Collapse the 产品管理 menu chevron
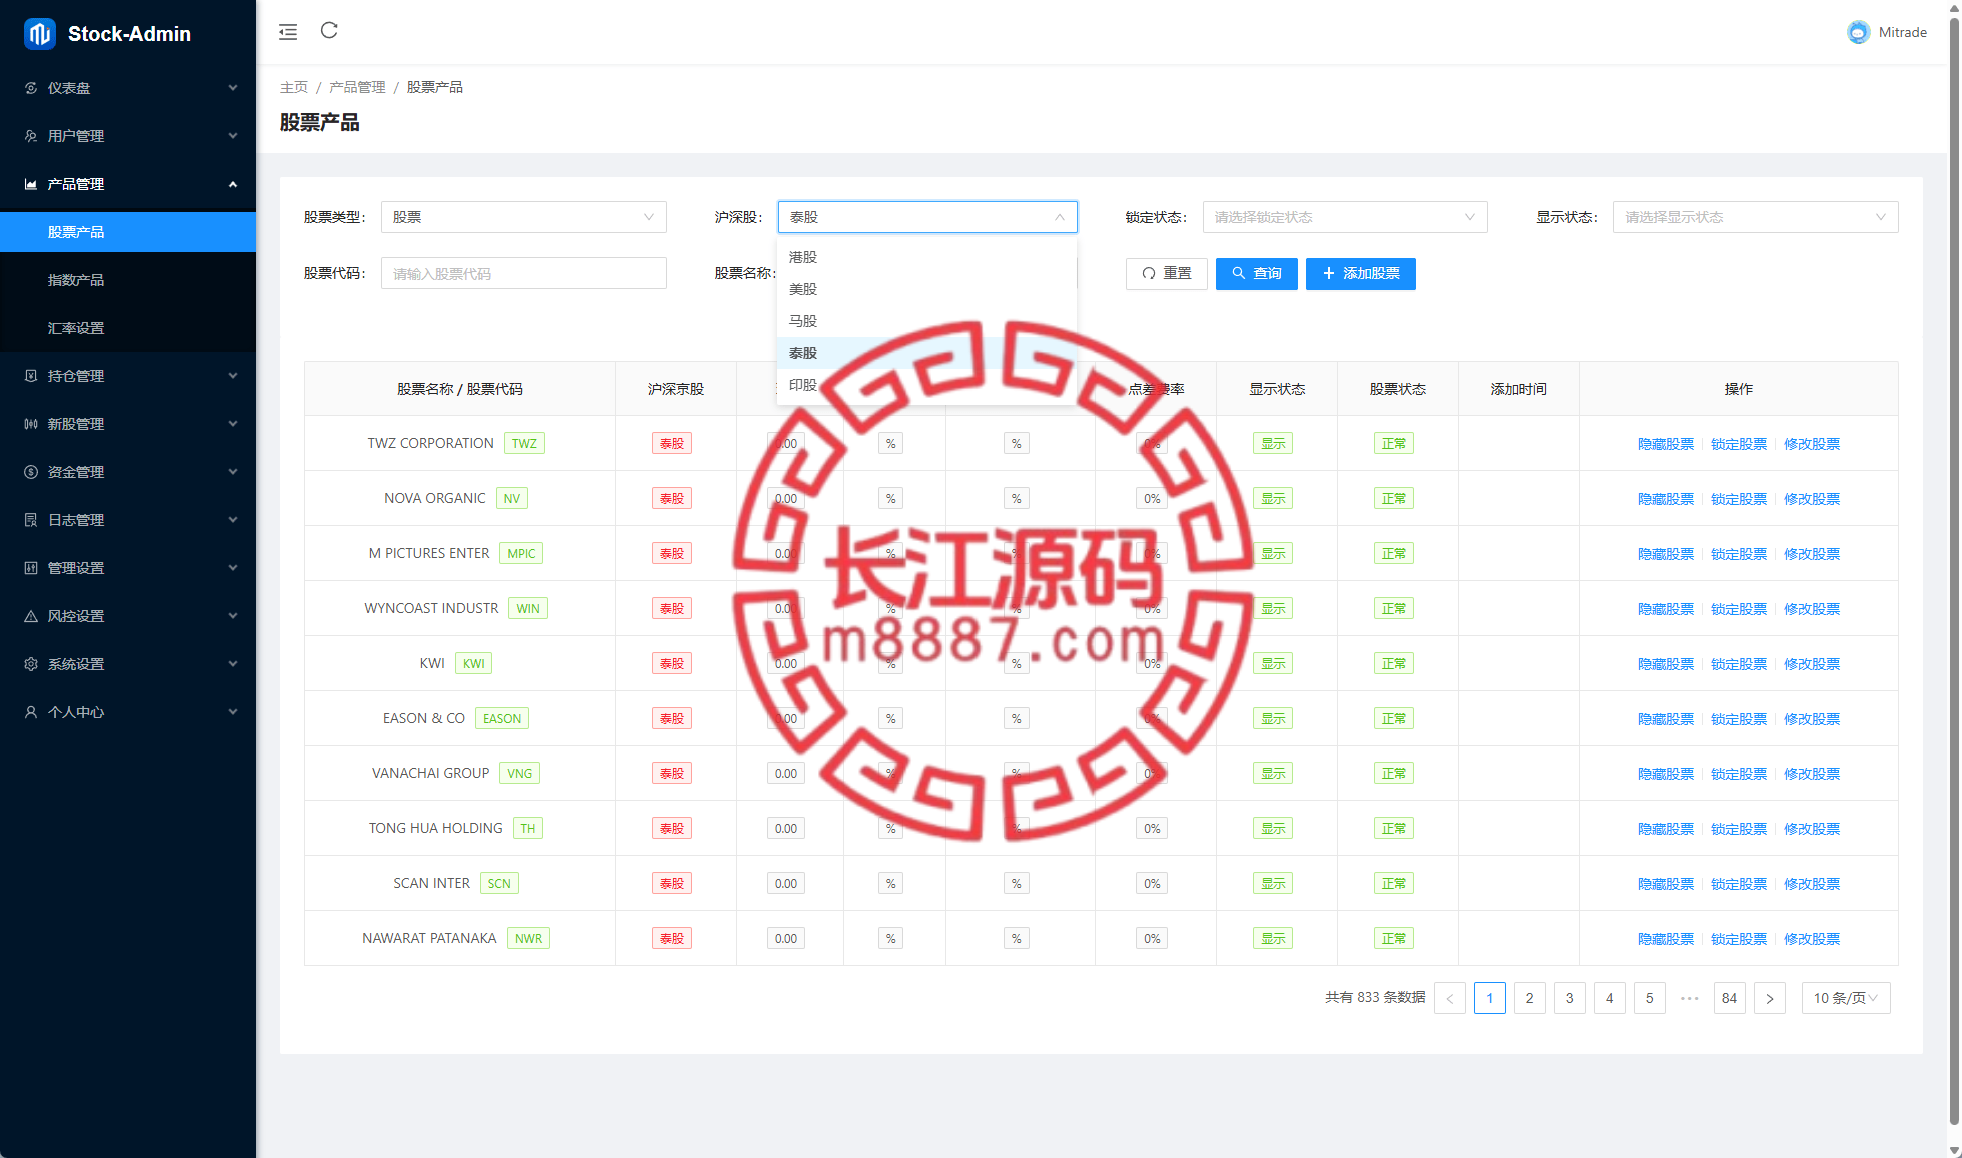The image size is (1962, 1158). tap(233, 184)
